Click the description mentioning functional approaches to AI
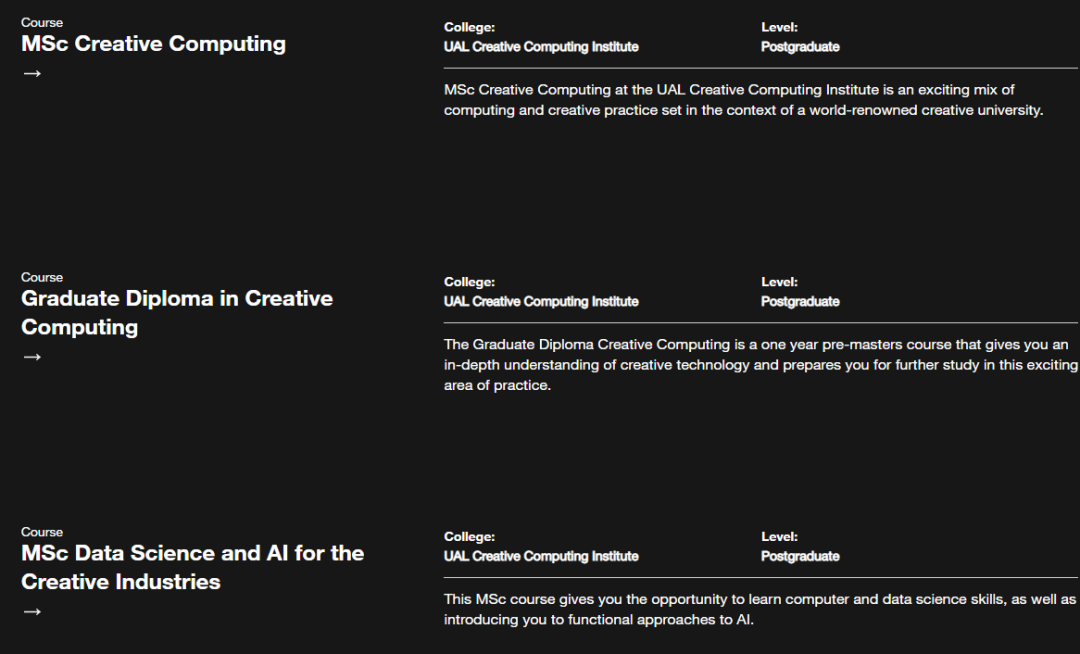Viewport: 1080px width, 654px height. [x=760, y=609]
